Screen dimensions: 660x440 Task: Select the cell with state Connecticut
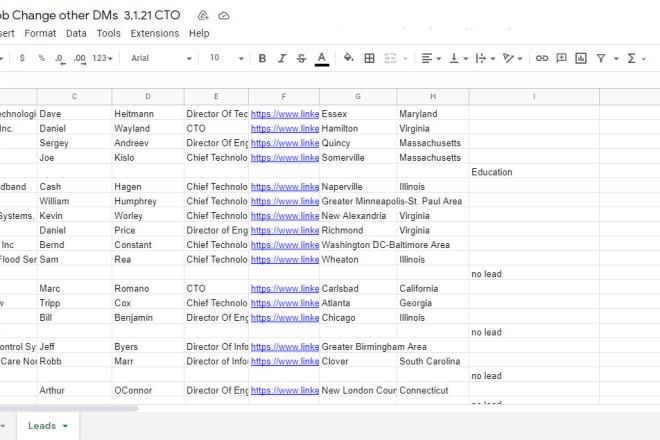[433, 390]
